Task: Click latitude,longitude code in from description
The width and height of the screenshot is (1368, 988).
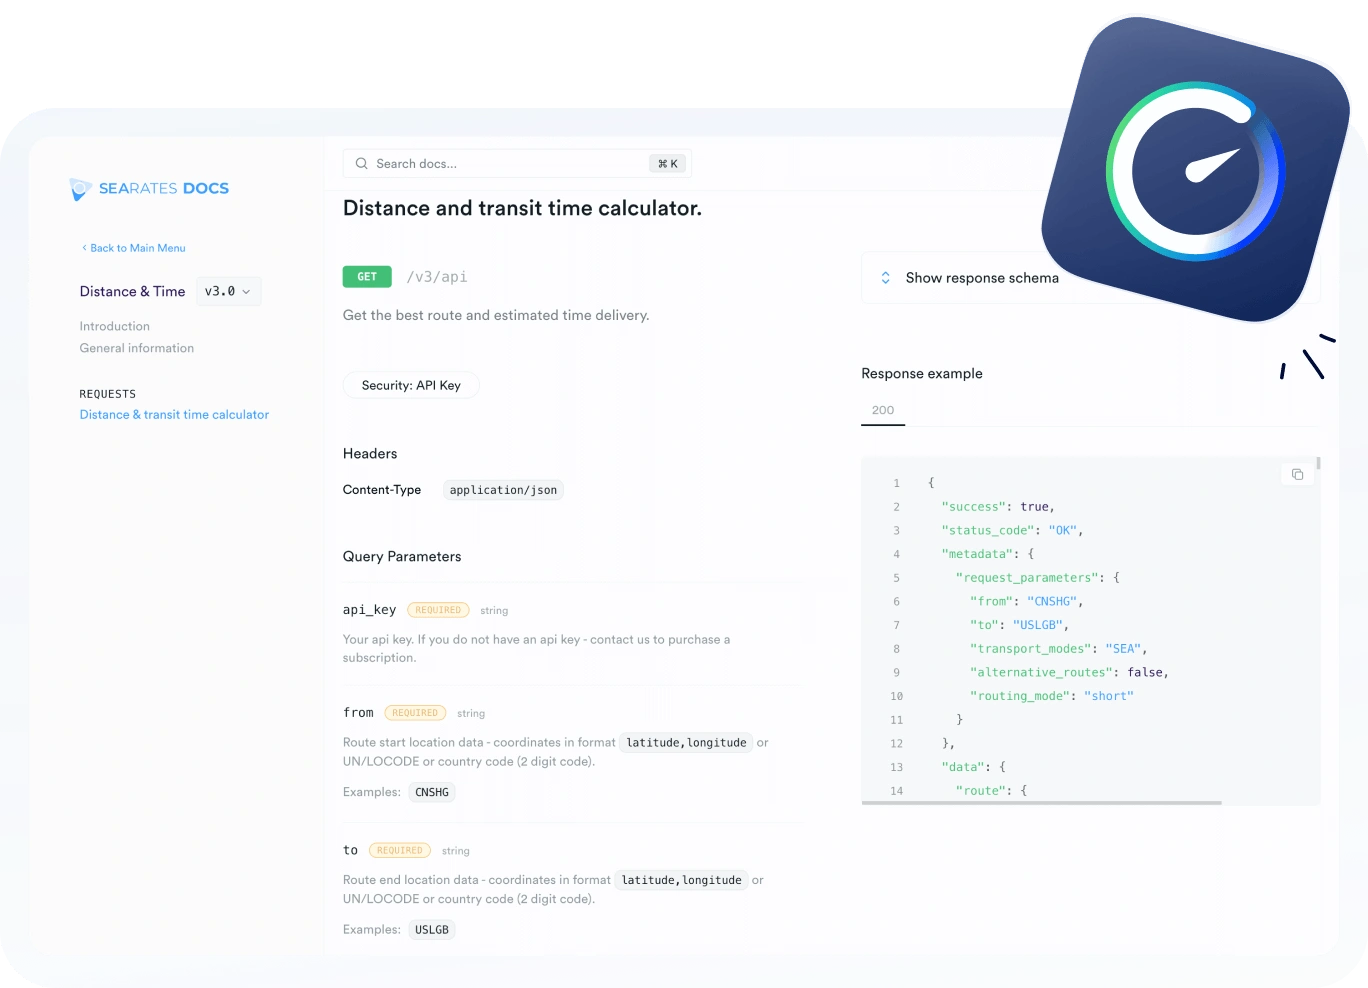Action: point(686,743)
